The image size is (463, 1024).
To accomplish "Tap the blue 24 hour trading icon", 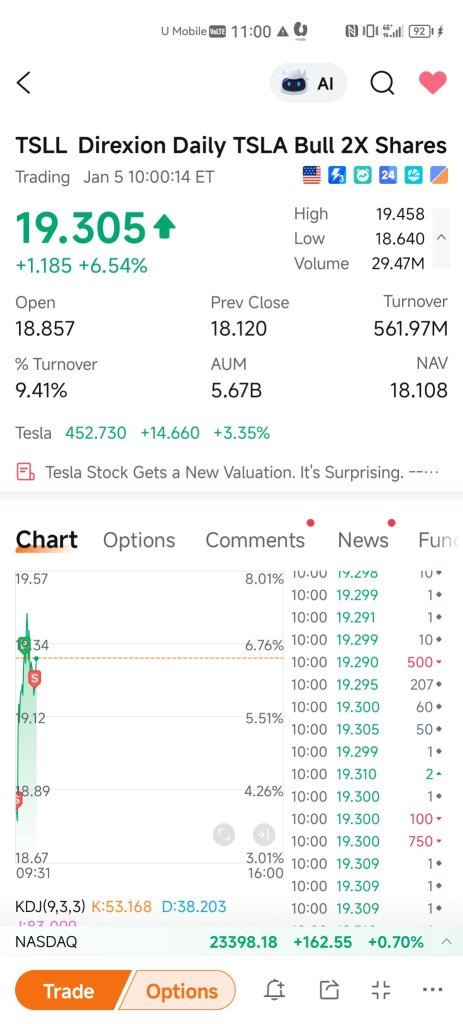I will point(389,175).
